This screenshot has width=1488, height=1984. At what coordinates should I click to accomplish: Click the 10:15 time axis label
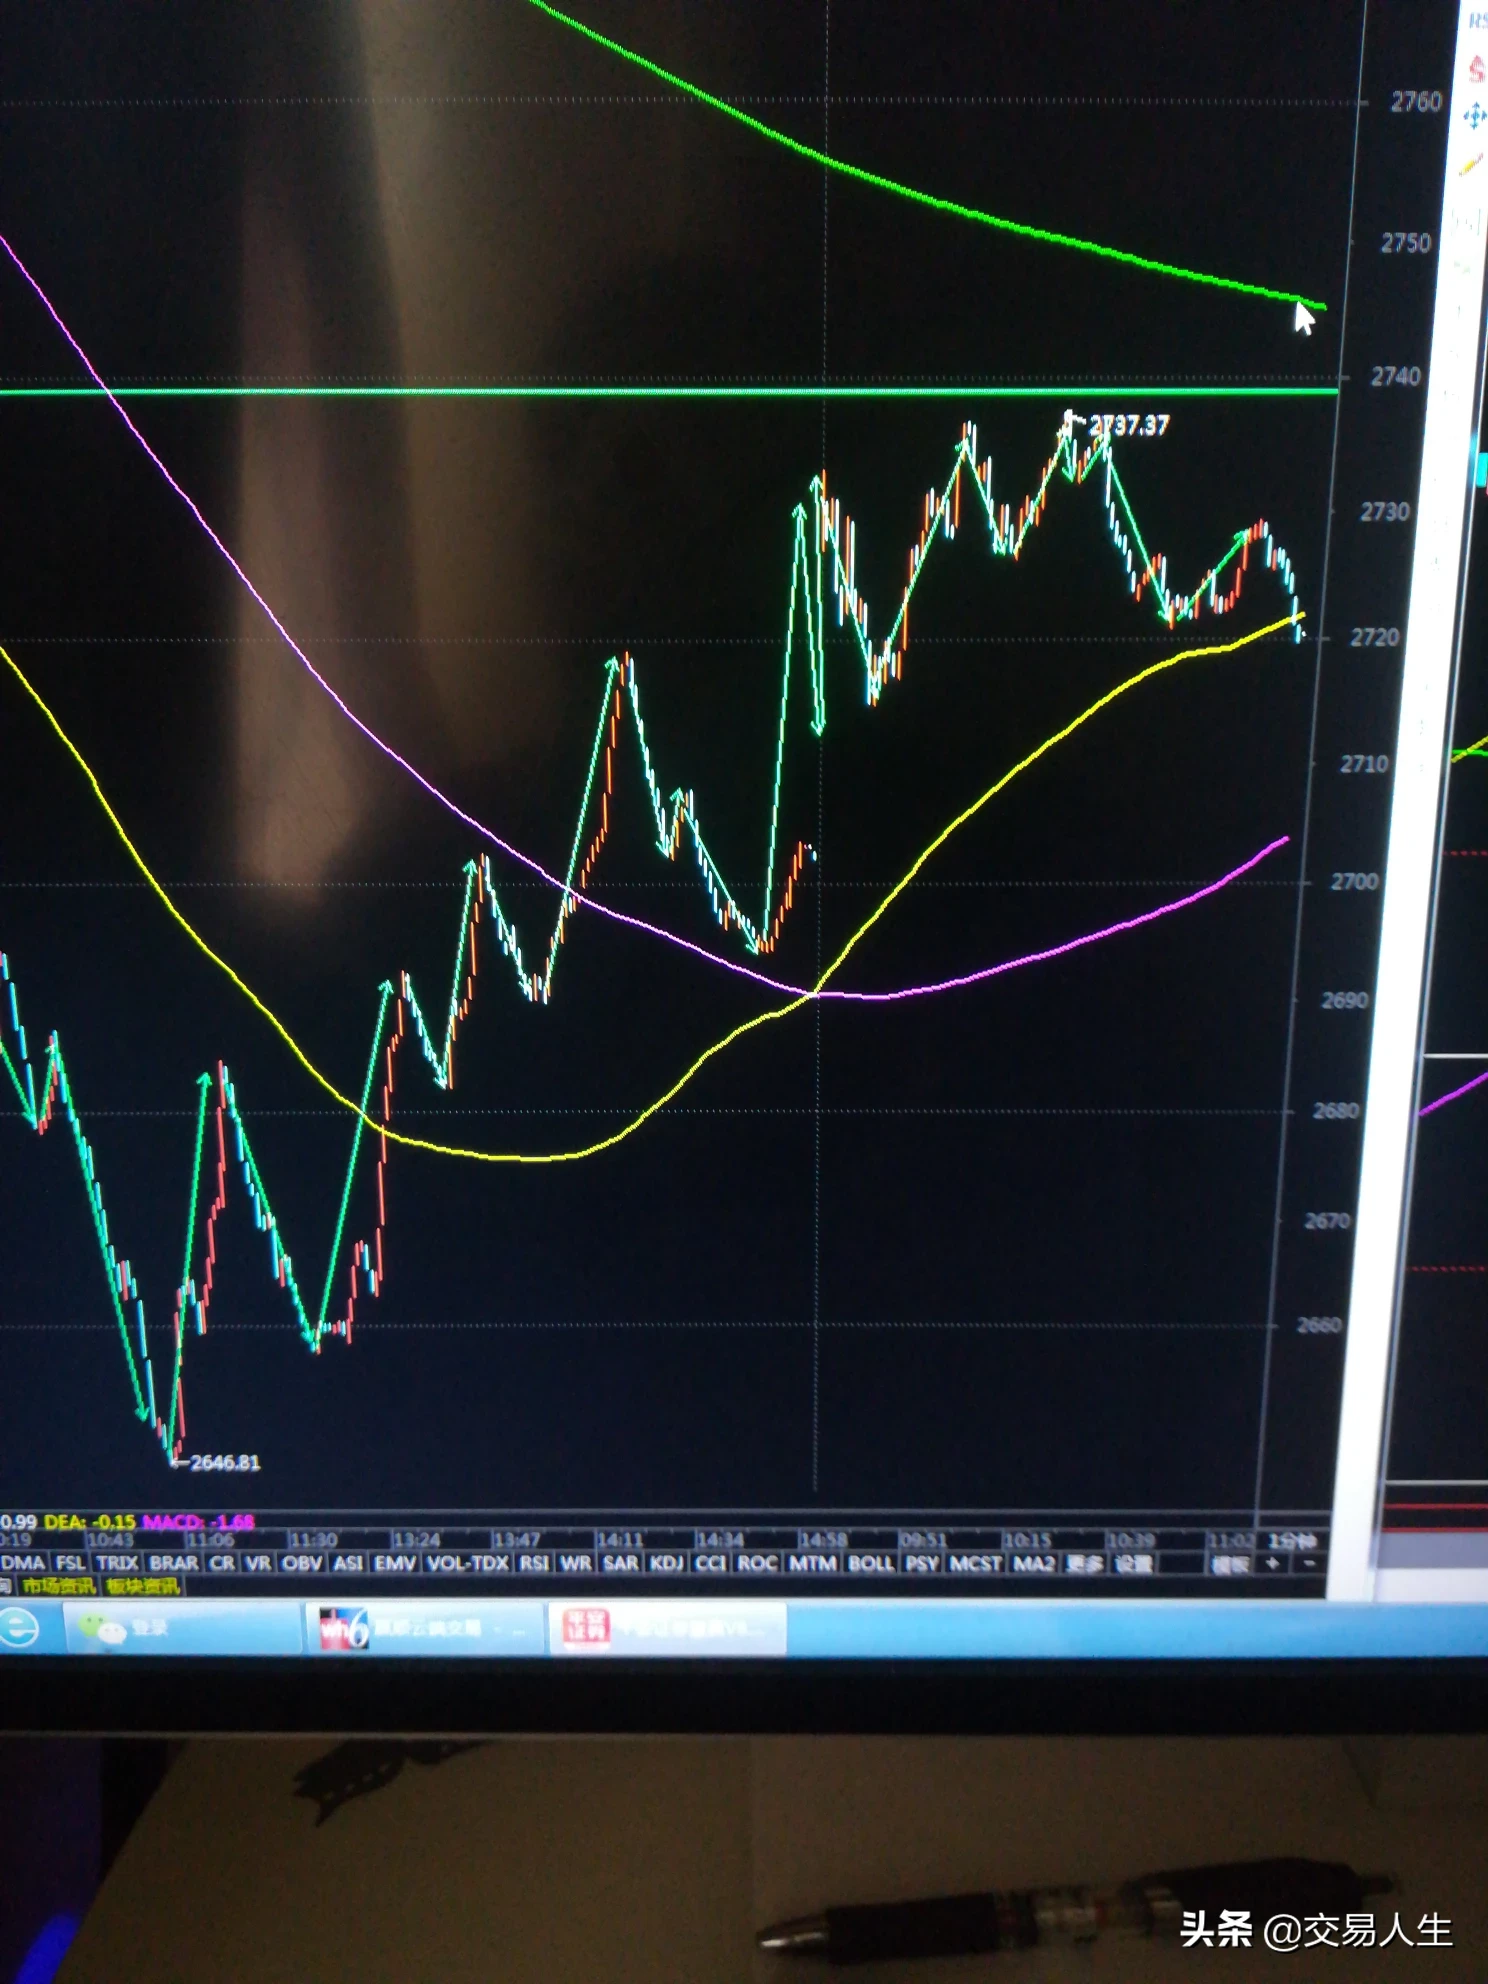(1026, 1540)
